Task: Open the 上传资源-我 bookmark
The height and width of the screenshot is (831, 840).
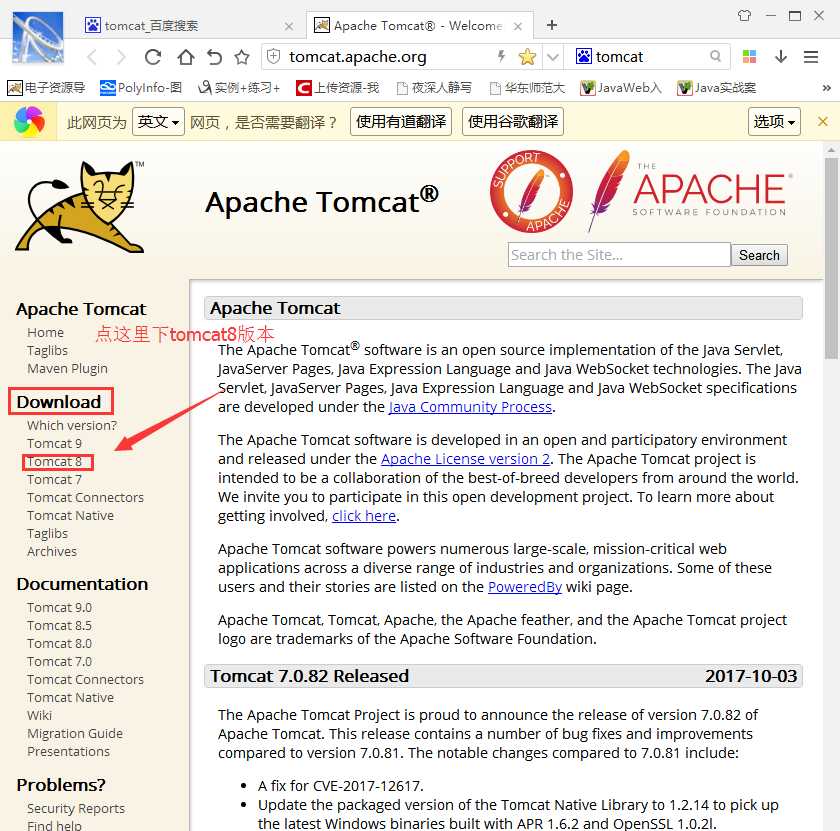Action: pos(338,87)
